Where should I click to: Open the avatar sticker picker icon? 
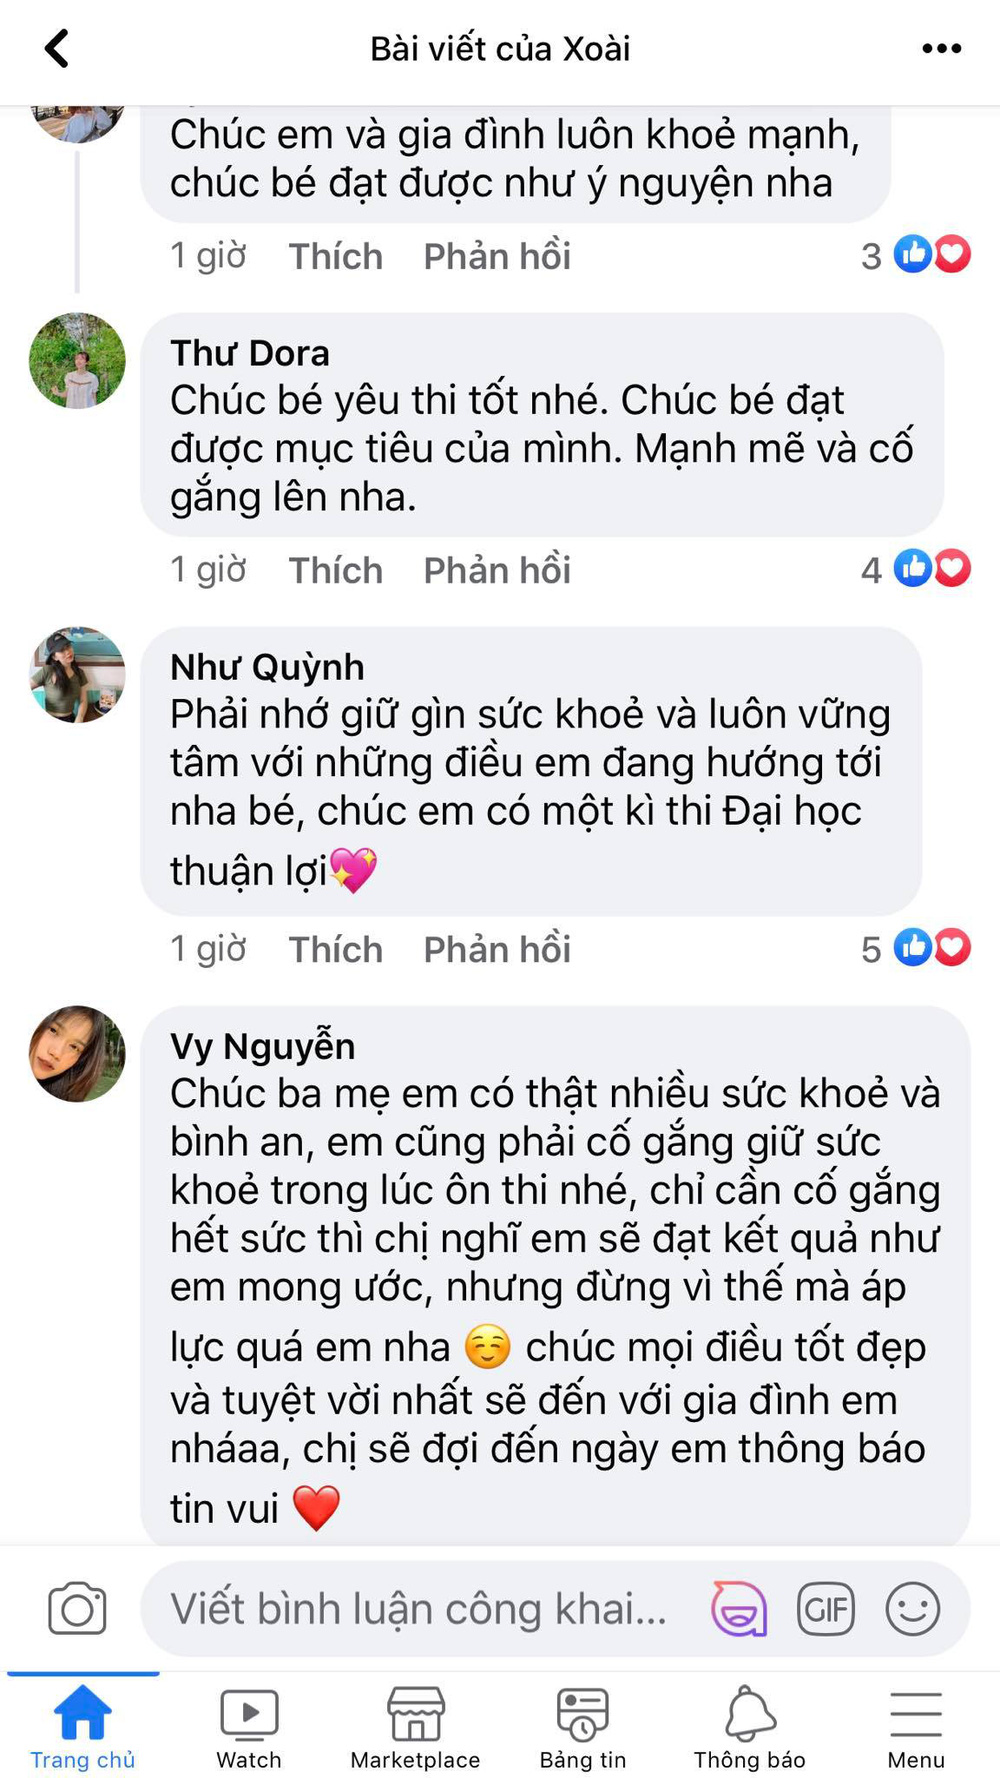point(739,1608)
